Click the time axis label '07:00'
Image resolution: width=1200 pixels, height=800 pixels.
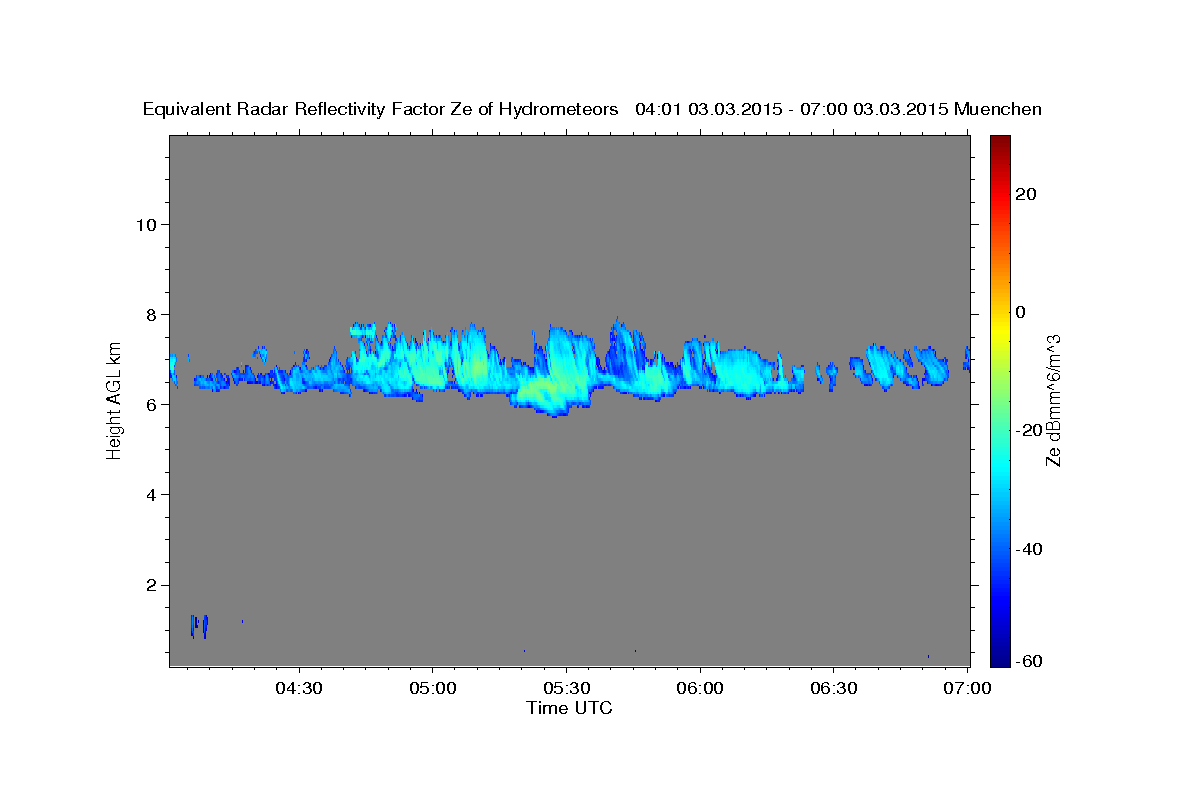tap(968, 689)
